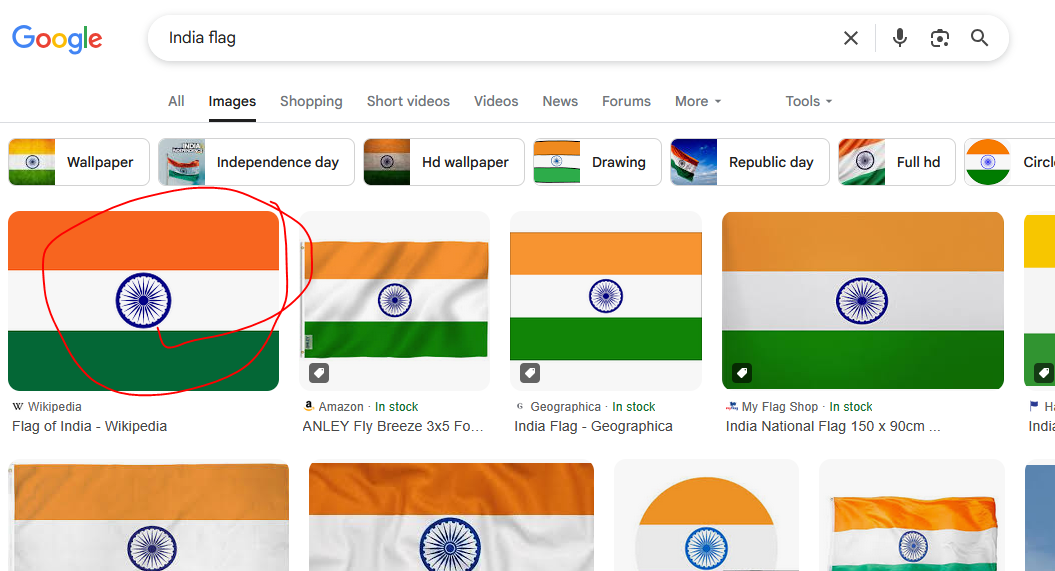Click the shopping tag icon on the Geographica flag image
The image size is (1055, 571).
click(530, 373)
